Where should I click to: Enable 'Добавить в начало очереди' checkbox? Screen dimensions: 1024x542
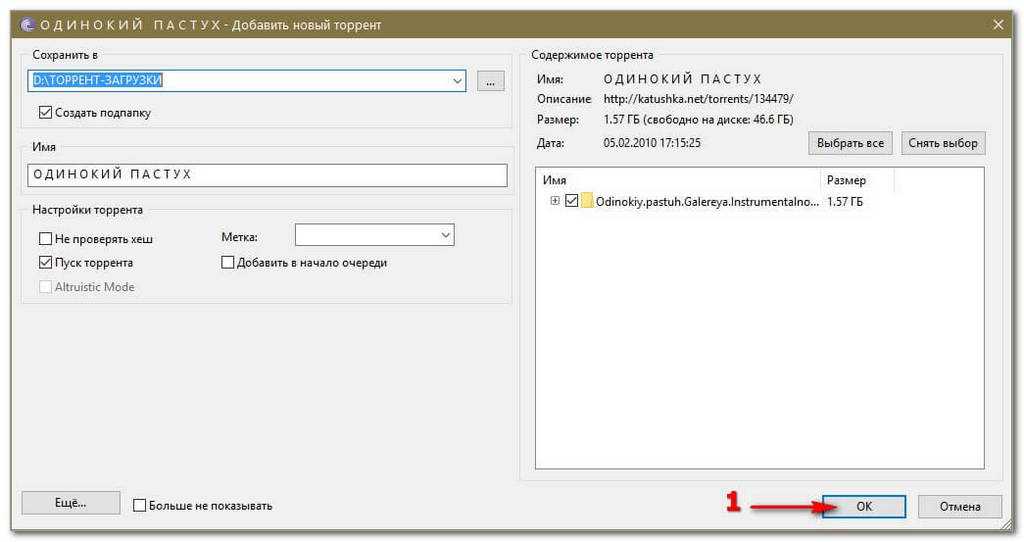click(228, 263)
